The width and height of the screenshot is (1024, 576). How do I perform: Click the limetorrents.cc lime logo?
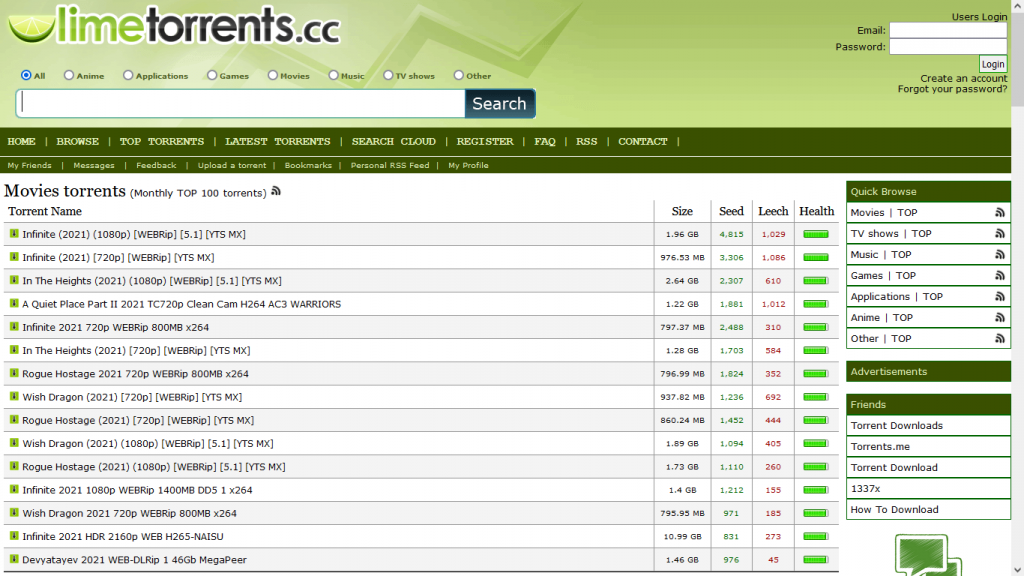point(174,26)
